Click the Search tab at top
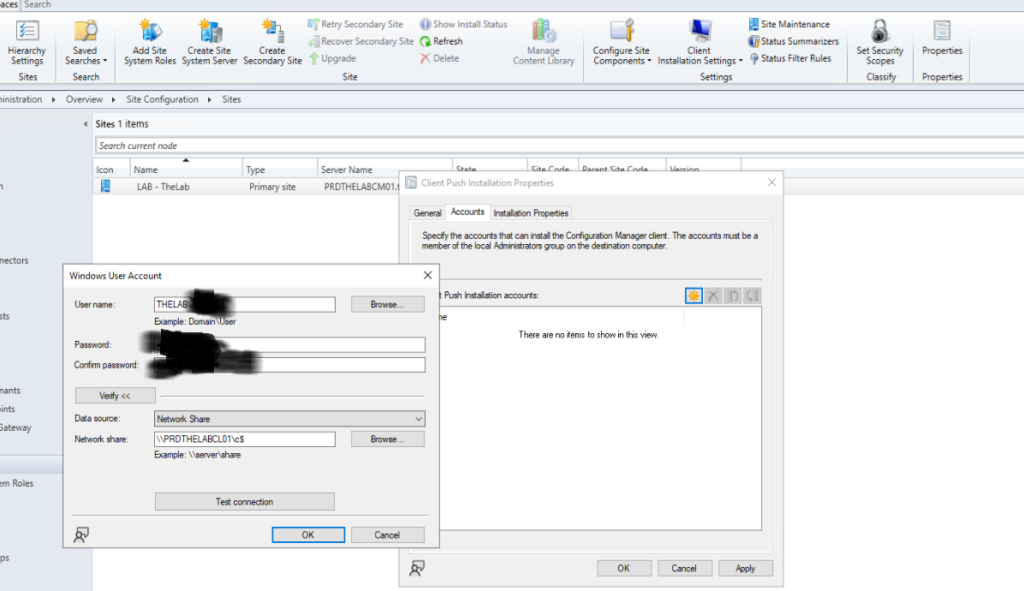This screenshot has height=591, width=1024. [37, 5]
